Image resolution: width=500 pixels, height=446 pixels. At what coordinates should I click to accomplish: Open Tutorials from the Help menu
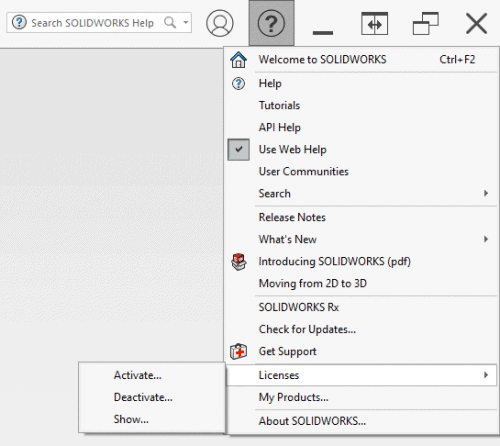pos(362,105)
